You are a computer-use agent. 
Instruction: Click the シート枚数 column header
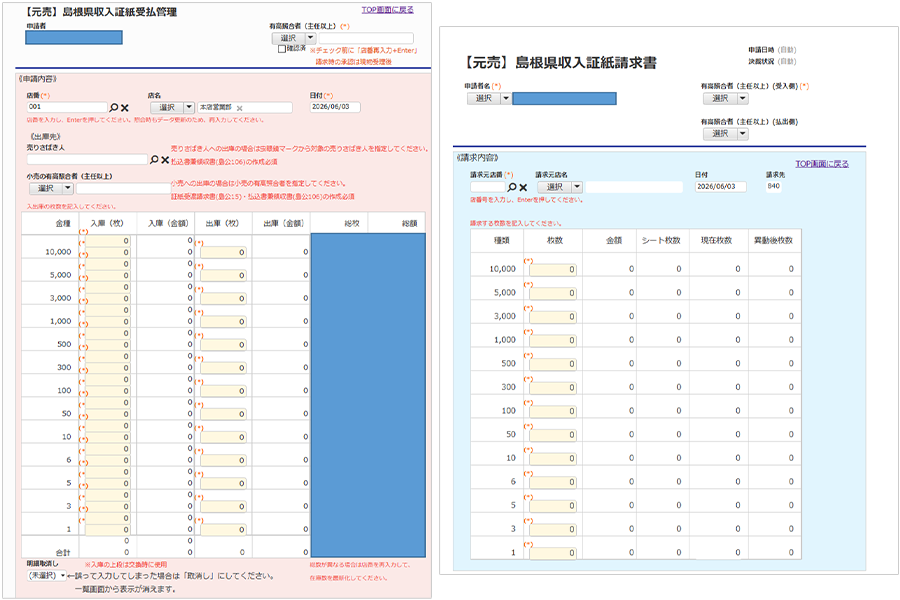(661, 241)
